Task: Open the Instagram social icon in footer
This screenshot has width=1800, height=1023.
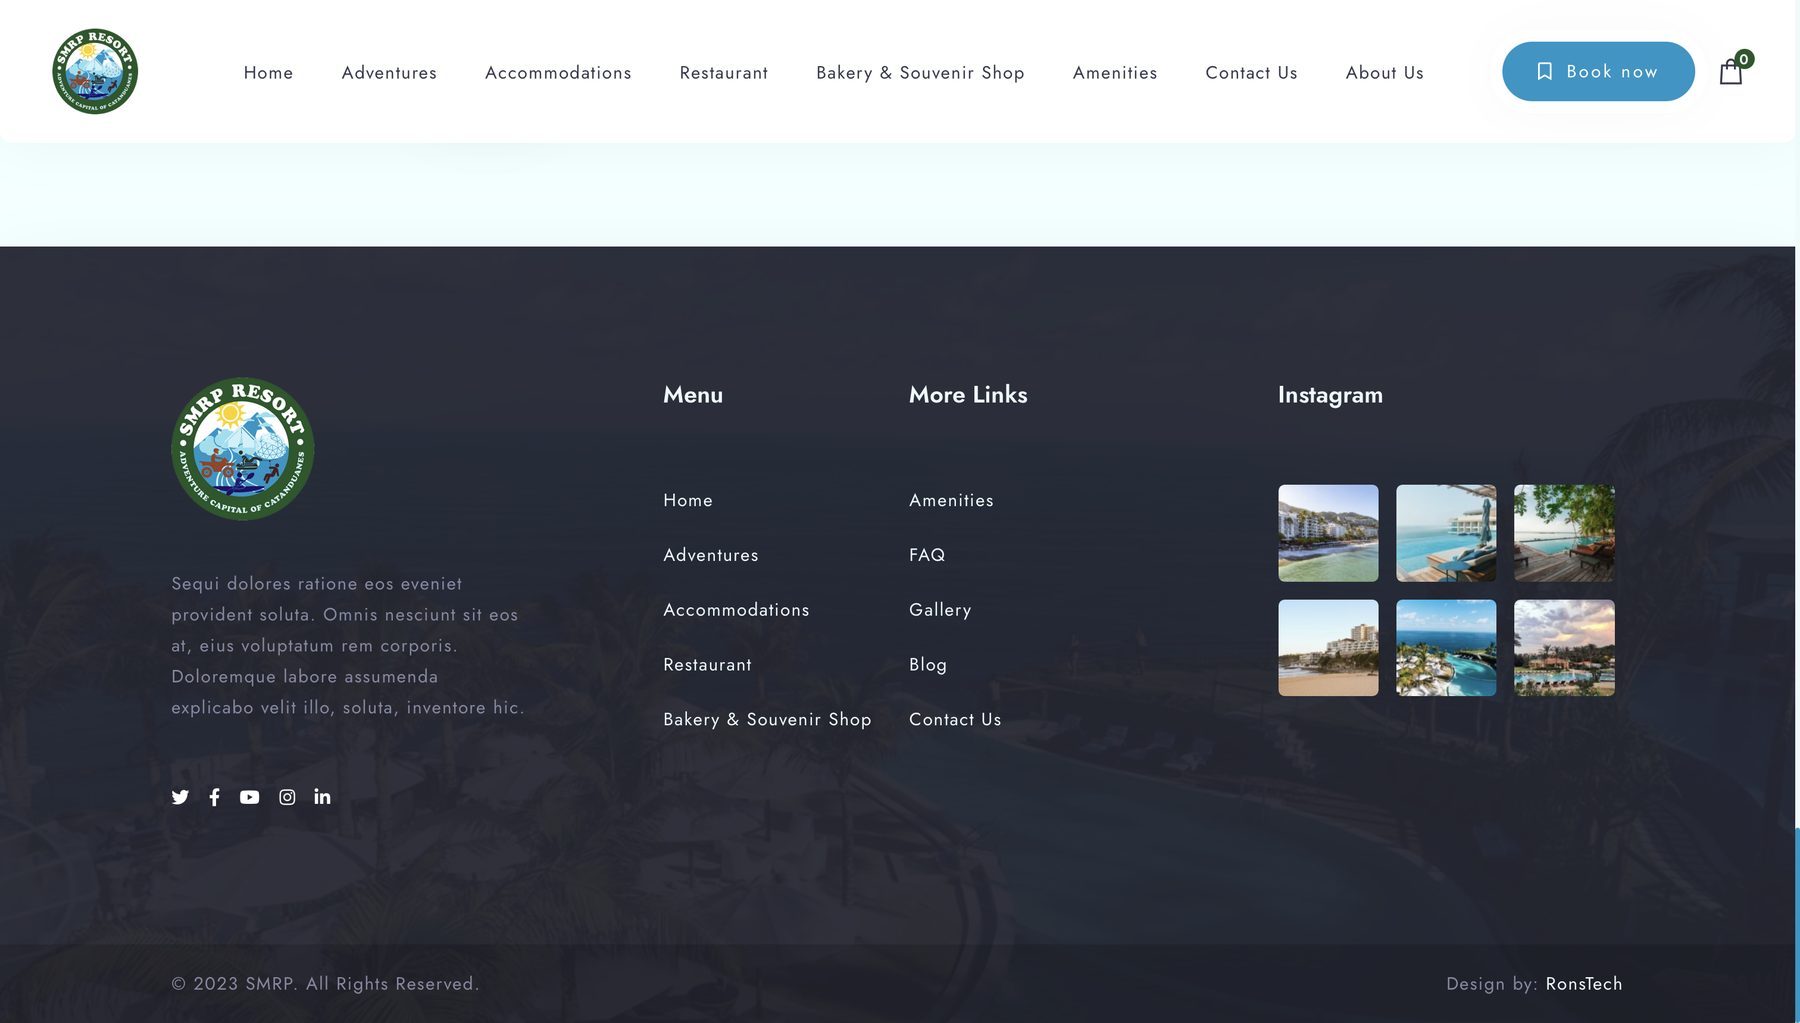Action: (287, 797)
